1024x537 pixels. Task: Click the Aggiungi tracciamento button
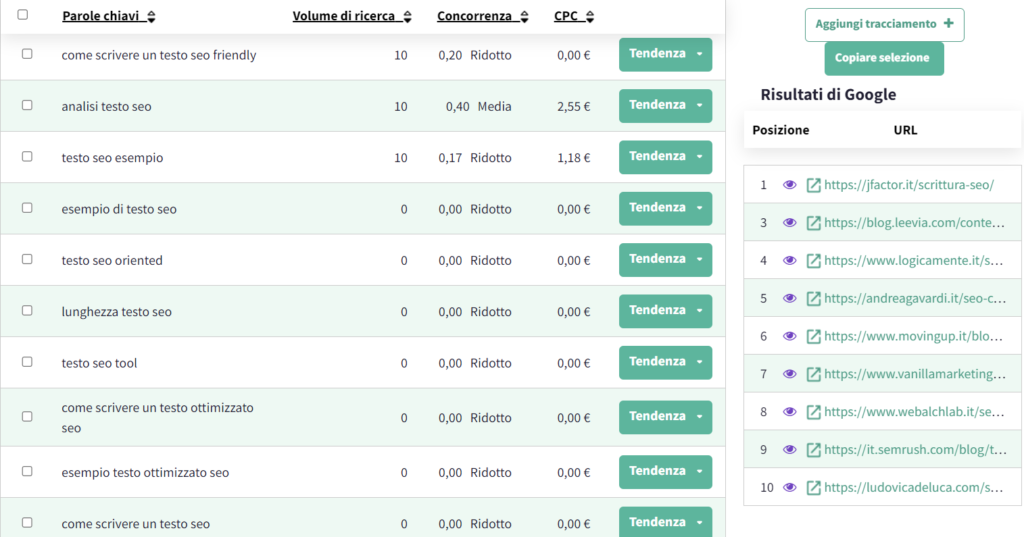(x=884, y=24)
